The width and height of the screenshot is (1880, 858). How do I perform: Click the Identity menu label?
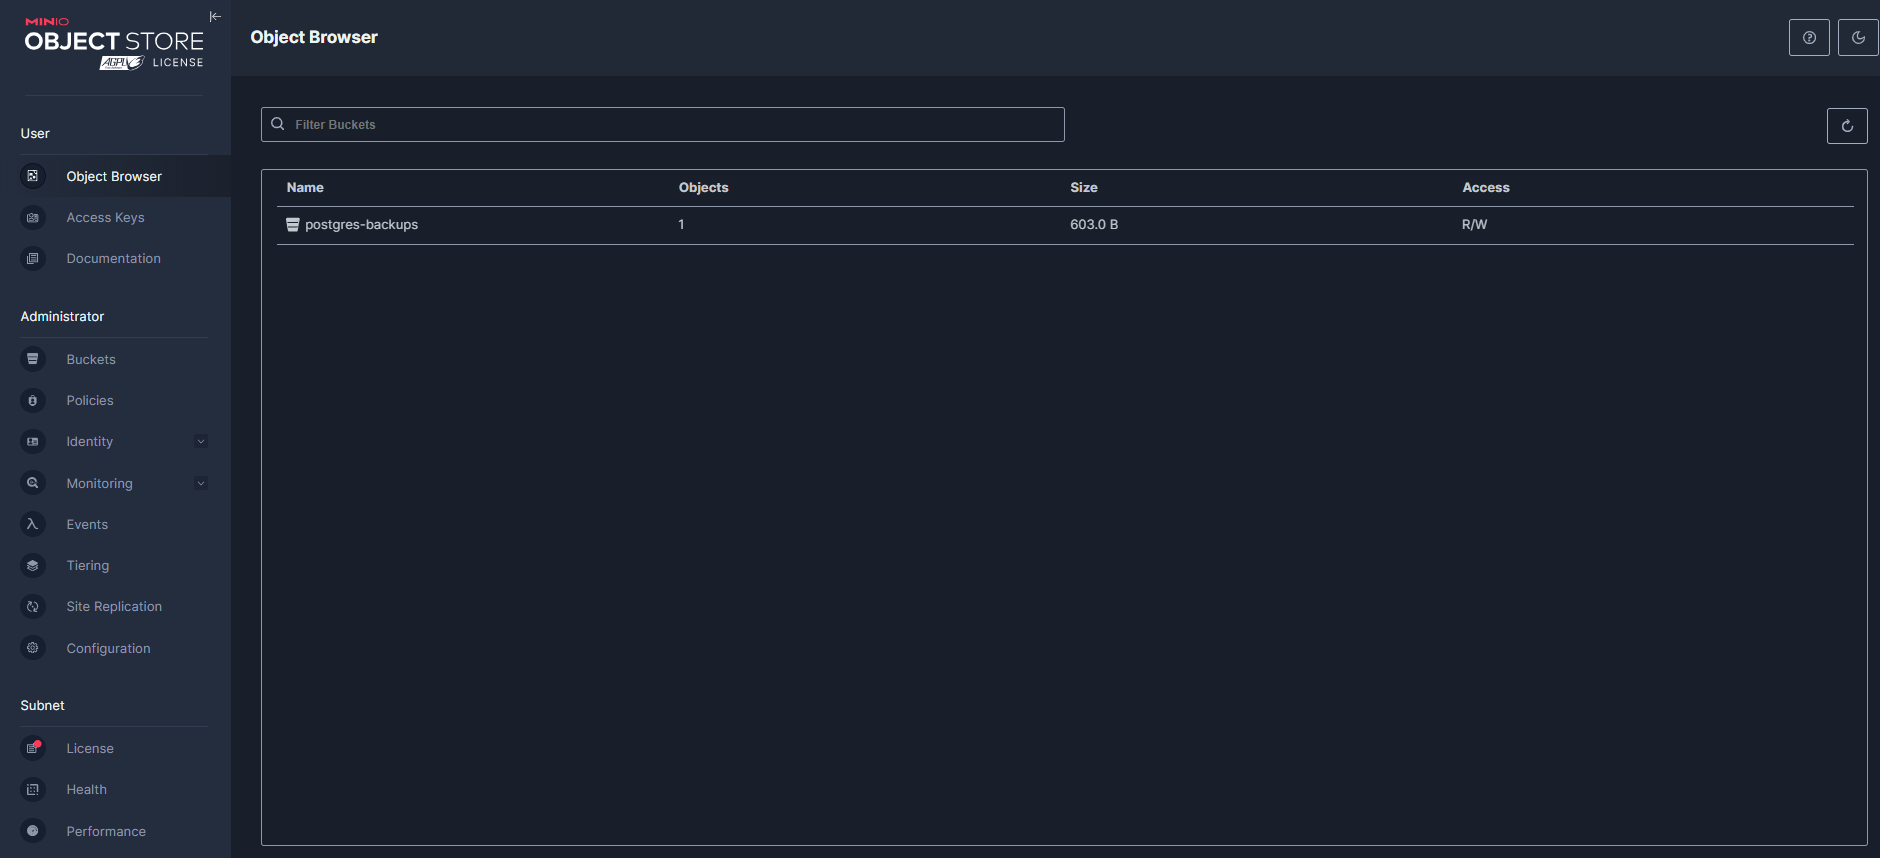click(90, 441)
